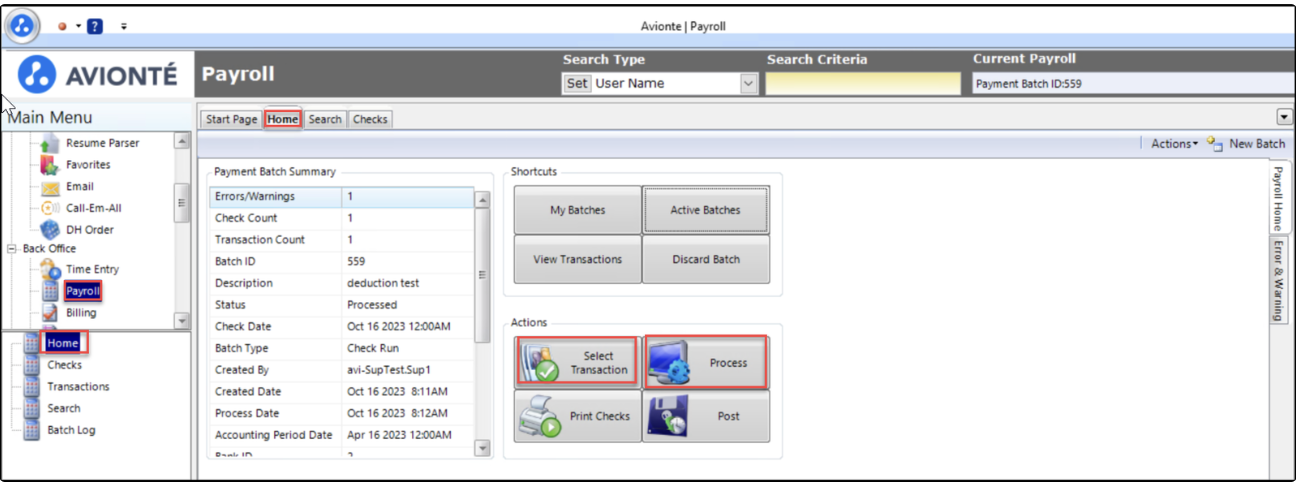The height and width of the screenshot is (484, 1296).
Task: Click the Select Transaction action button
Action: click(x=577, y=363)
